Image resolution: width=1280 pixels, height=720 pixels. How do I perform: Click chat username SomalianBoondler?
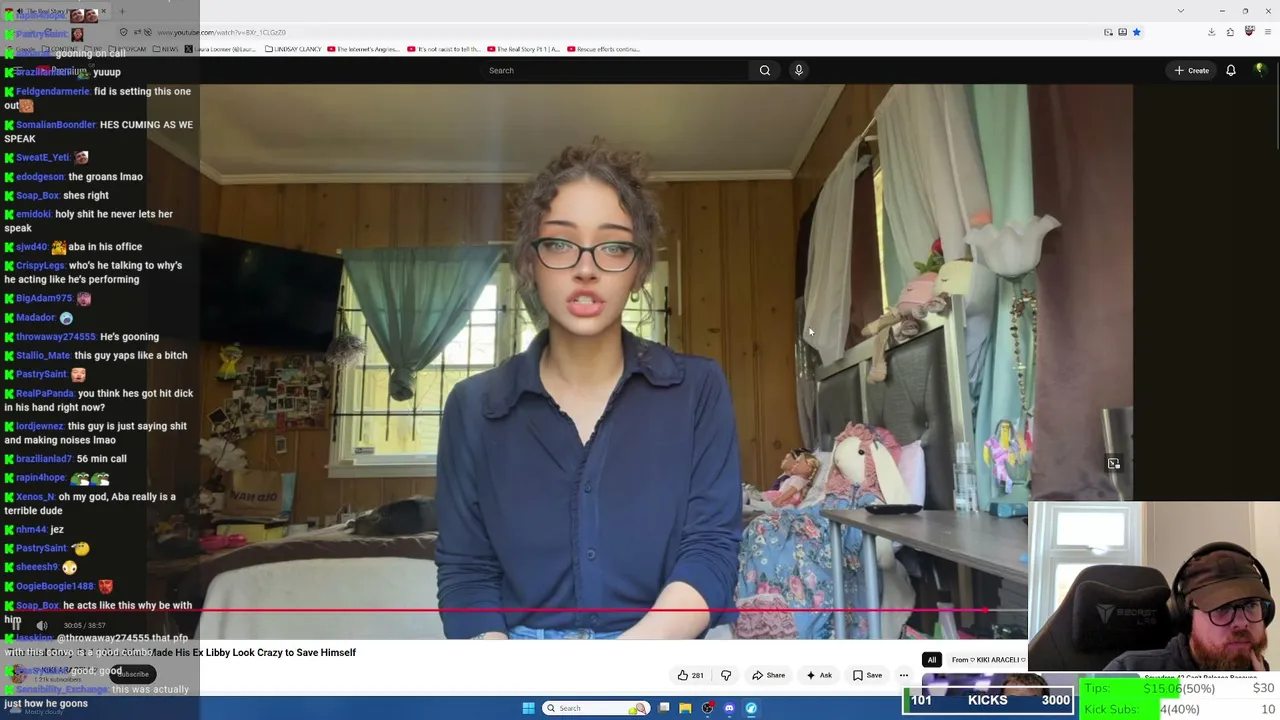[x=55, y=125]
